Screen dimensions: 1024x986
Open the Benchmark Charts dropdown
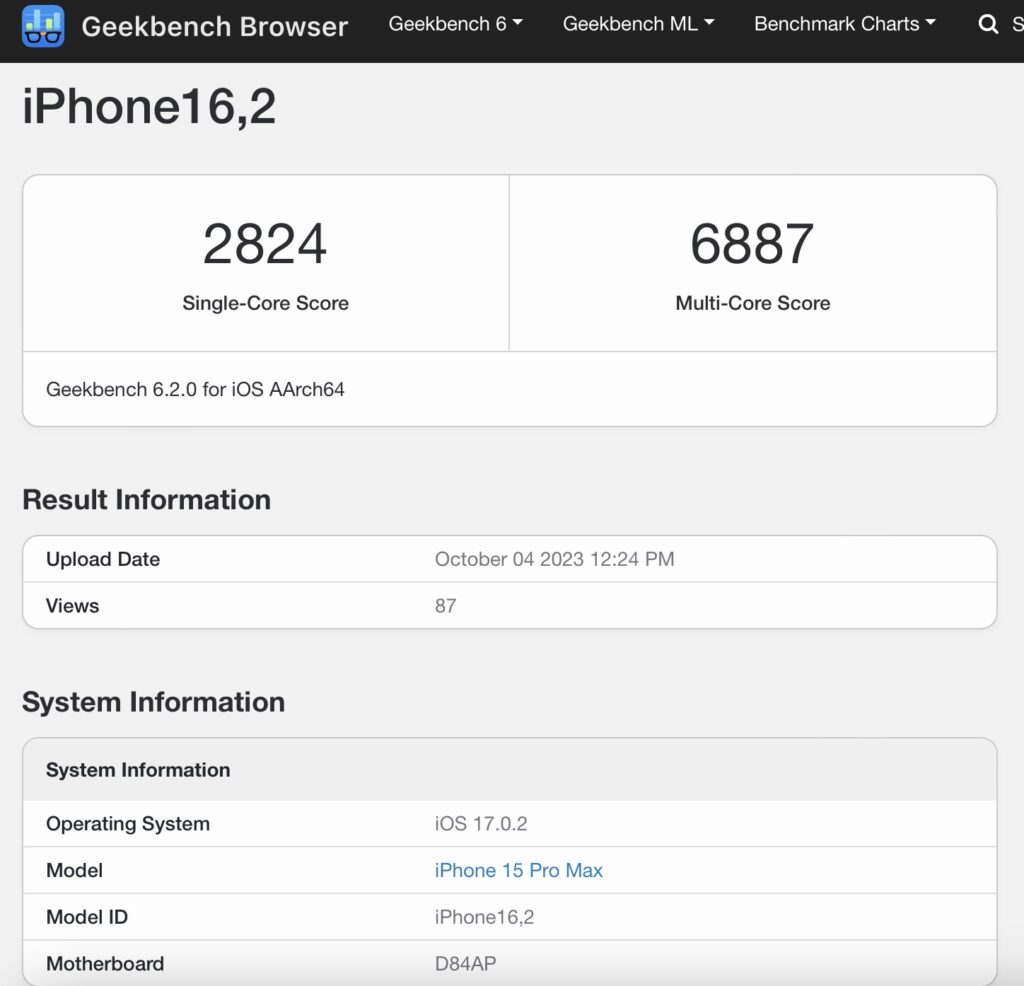point(844,24)
